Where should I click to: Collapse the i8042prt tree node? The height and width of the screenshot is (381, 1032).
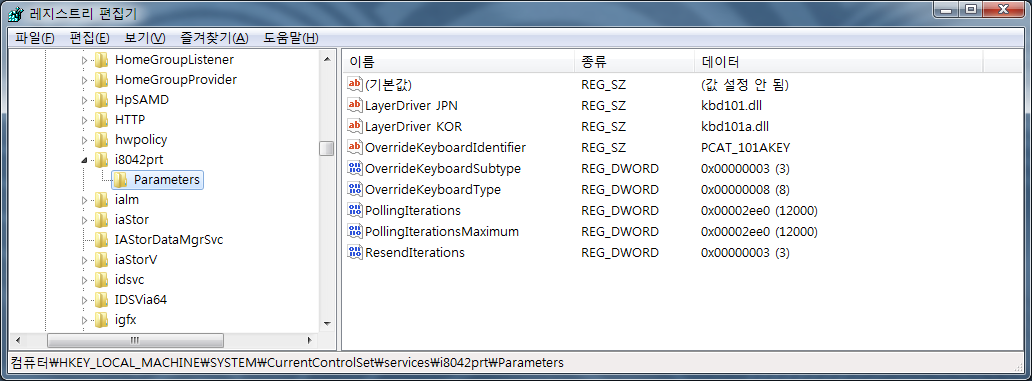(84, 160)
